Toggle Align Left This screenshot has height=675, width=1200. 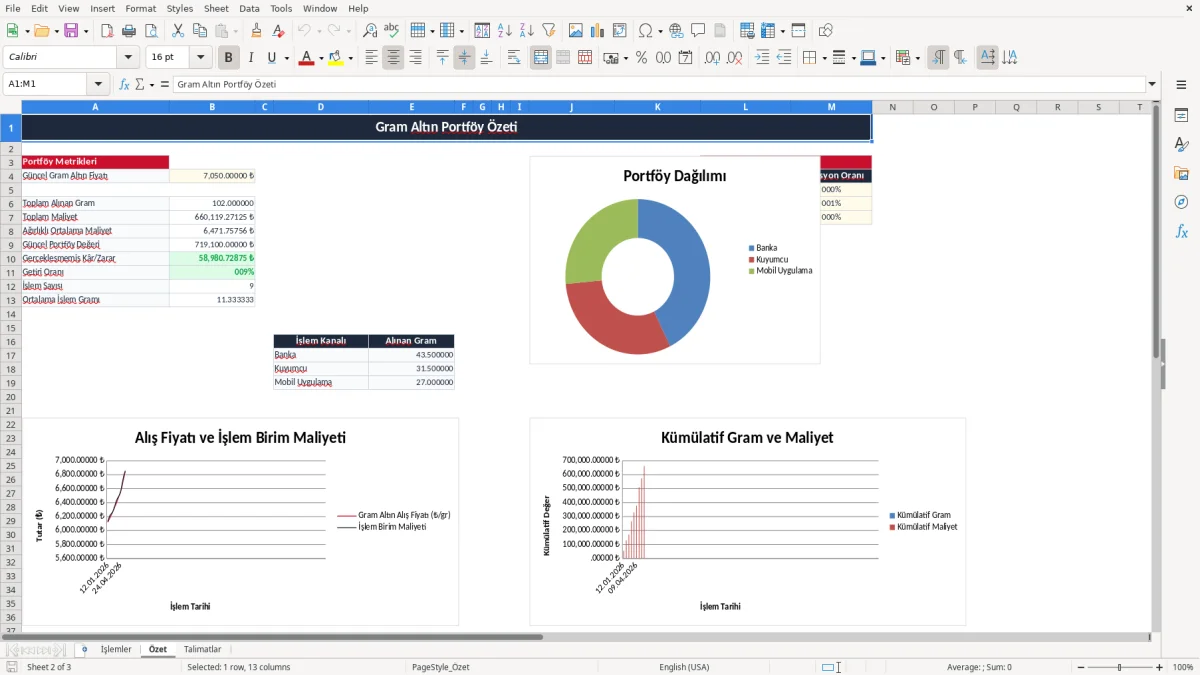(x=371, y=58)
